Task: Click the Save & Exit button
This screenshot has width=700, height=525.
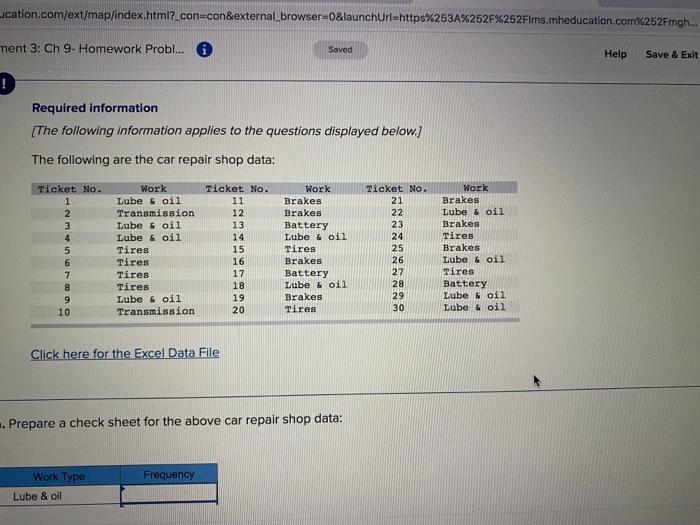Action: tap(671, 54)
